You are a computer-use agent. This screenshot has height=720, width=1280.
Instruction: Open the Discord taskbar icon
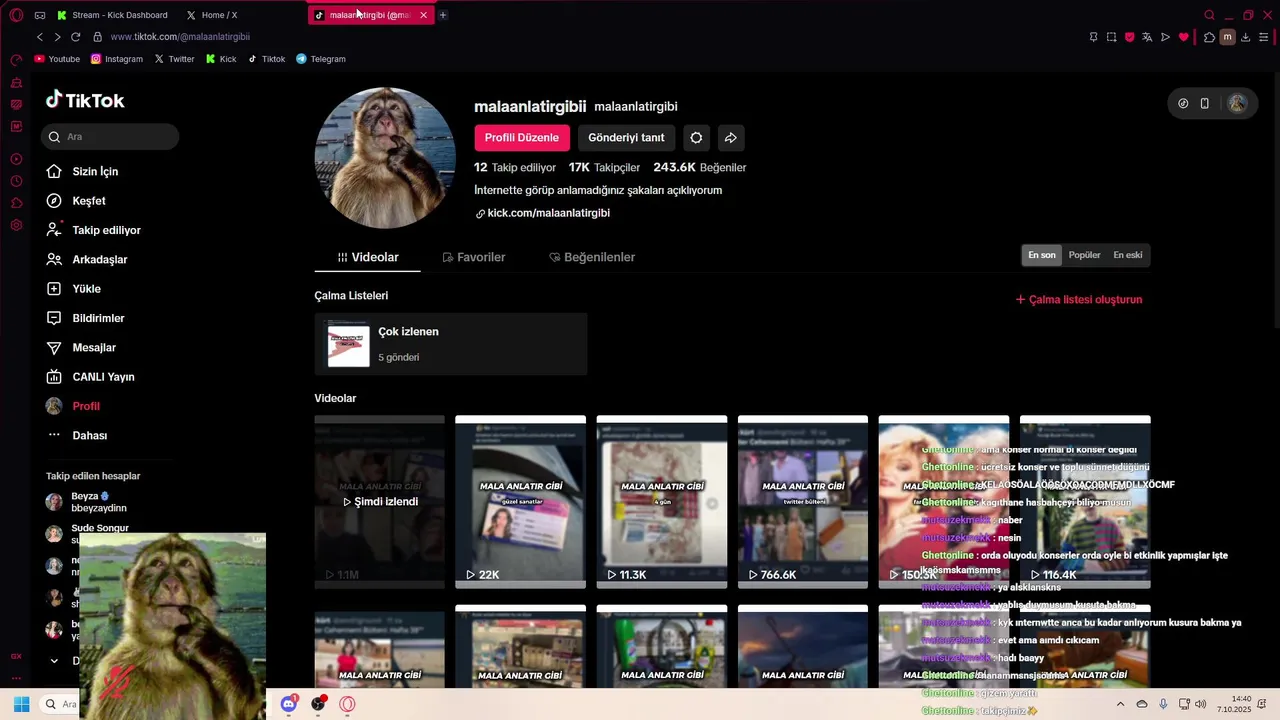pyautogui.click(x=289, y=704)
